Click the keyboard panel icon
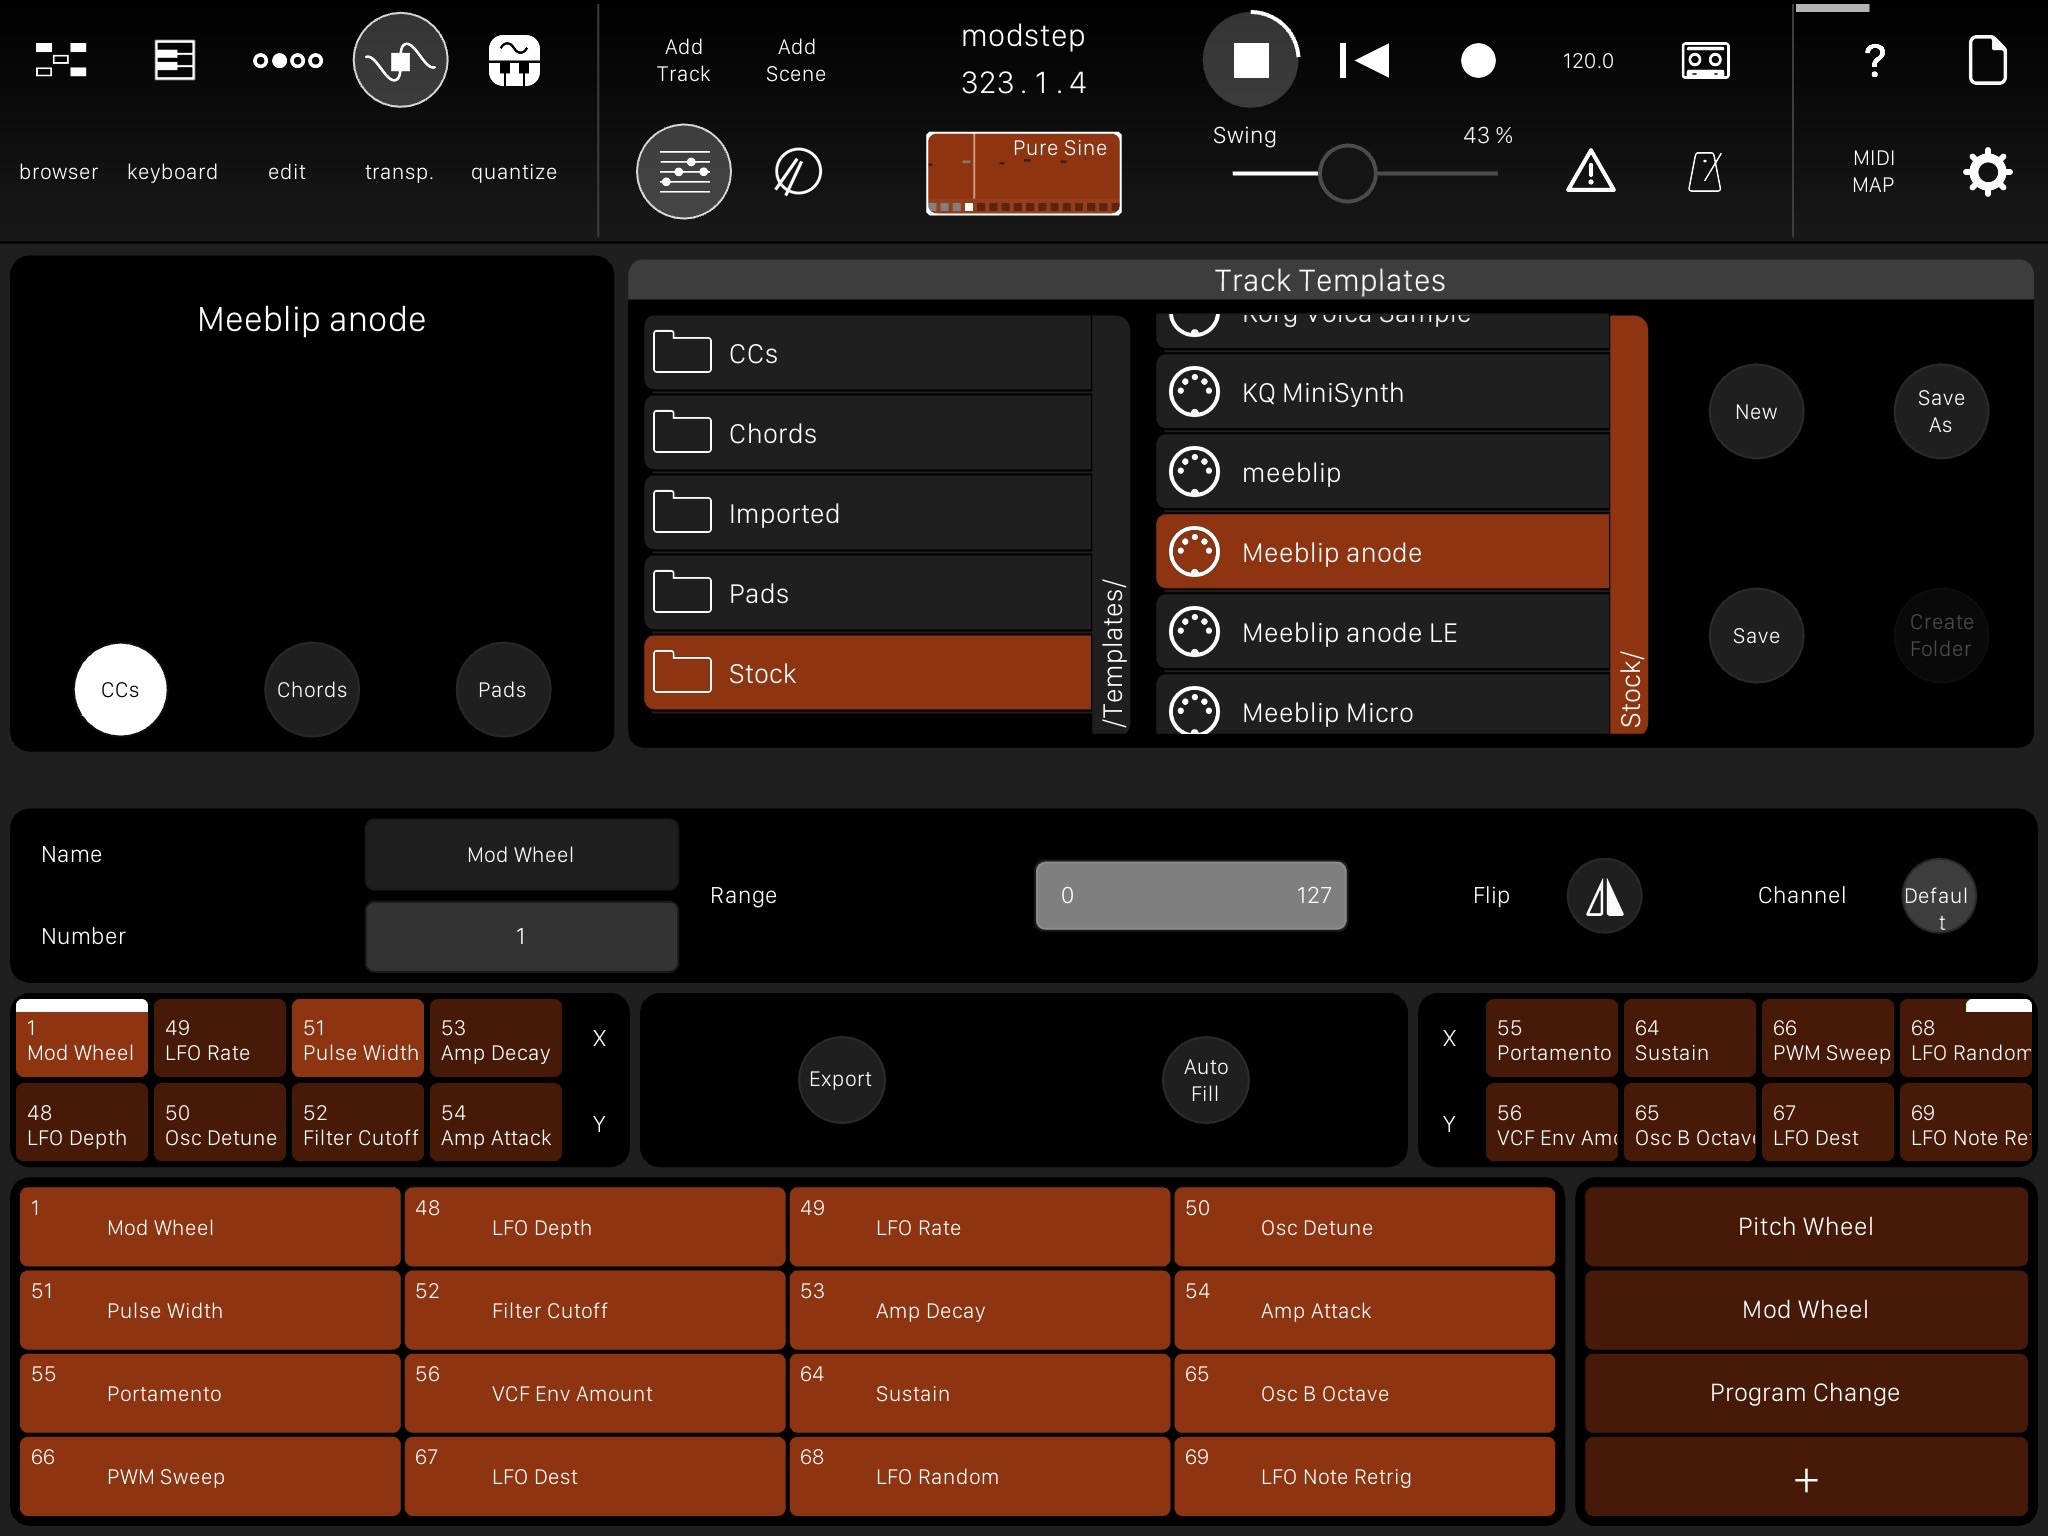Screen dimensions: 2048x1536 click(x=171, y=60)
